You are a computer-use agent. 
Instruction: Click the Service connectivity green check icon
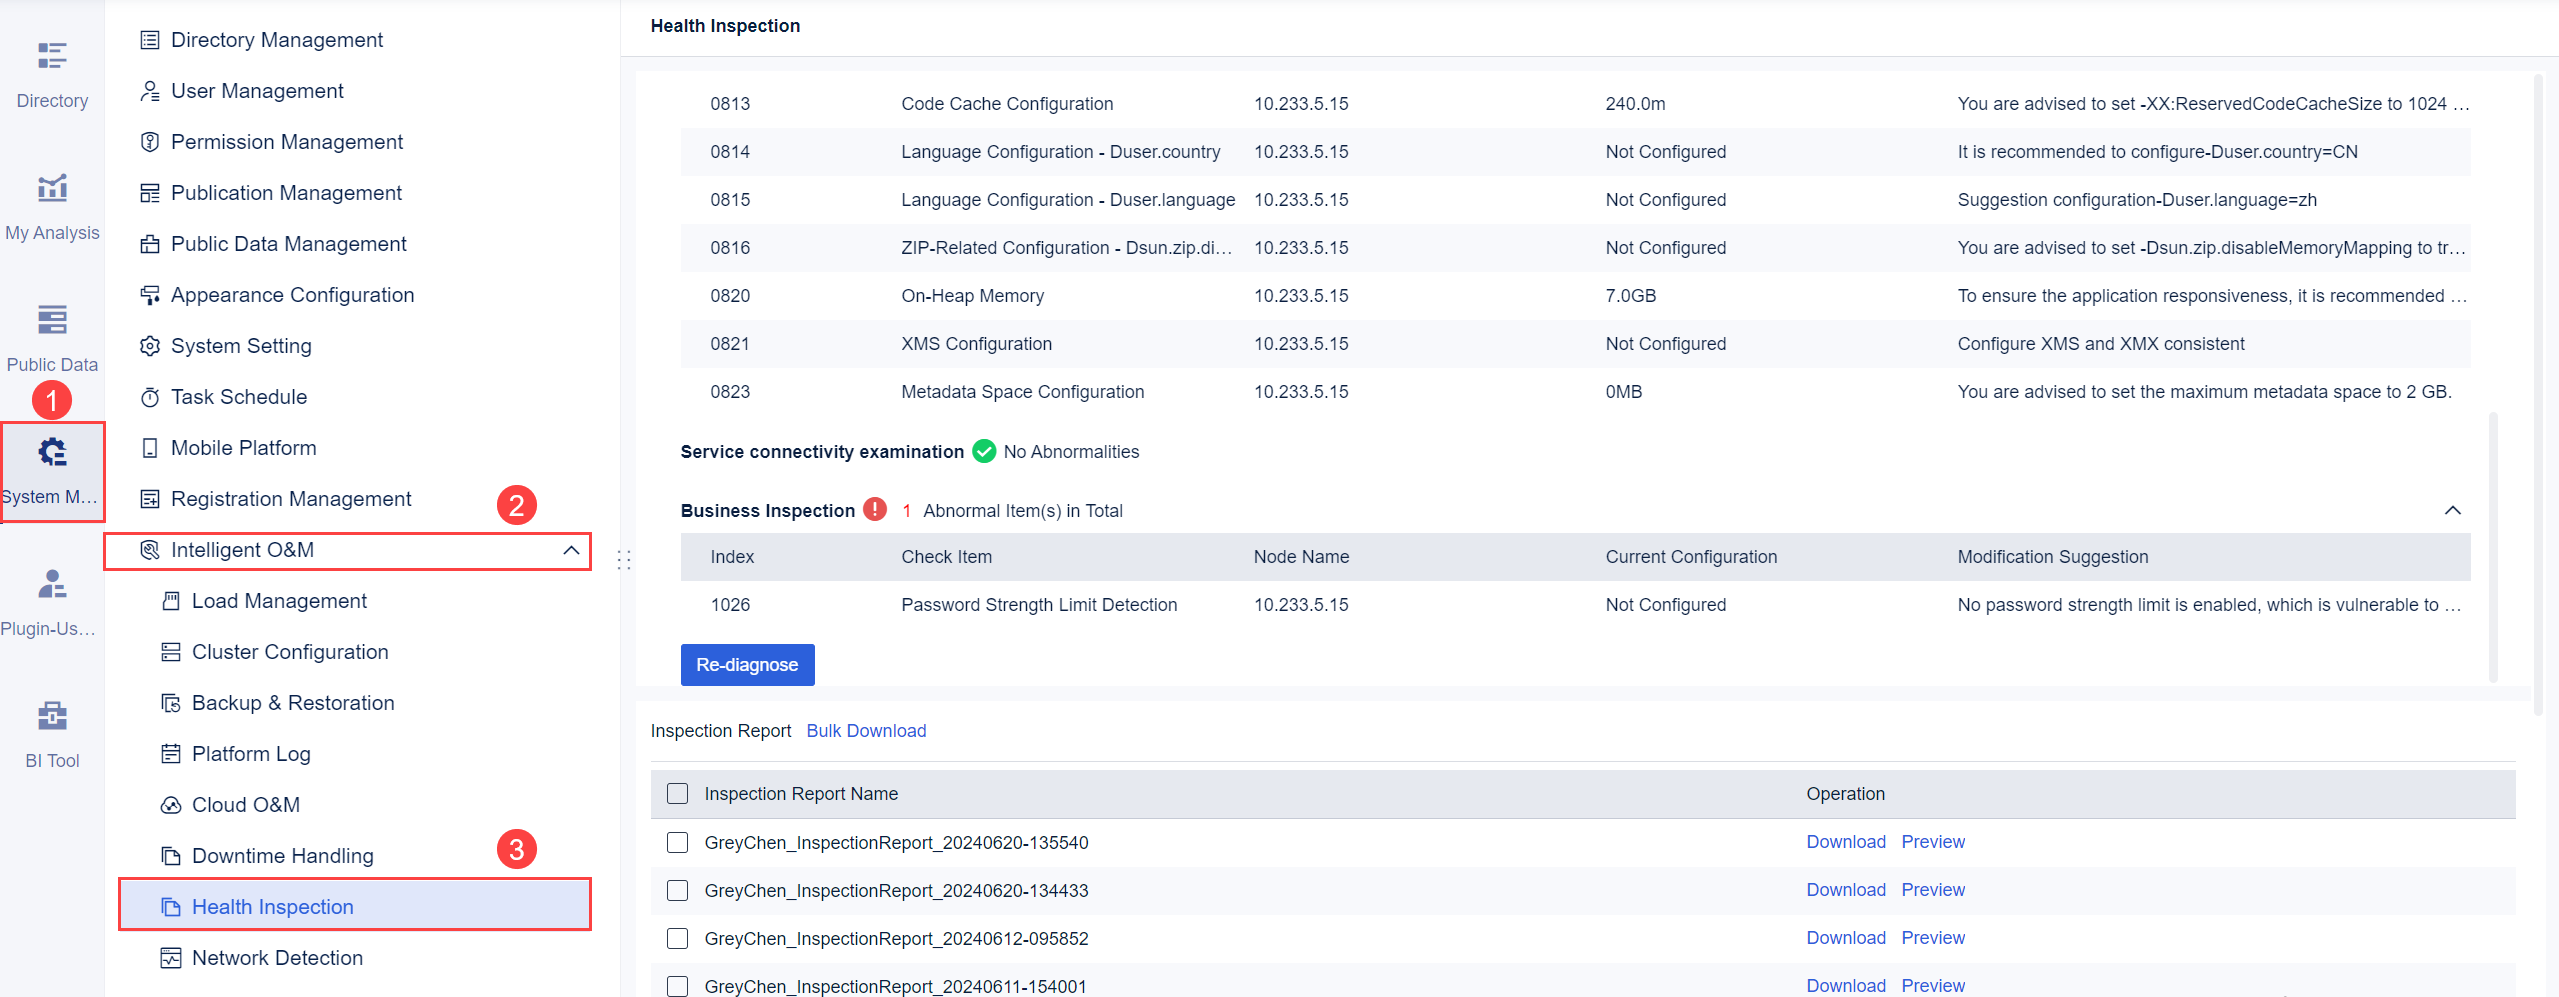[984, 452]
